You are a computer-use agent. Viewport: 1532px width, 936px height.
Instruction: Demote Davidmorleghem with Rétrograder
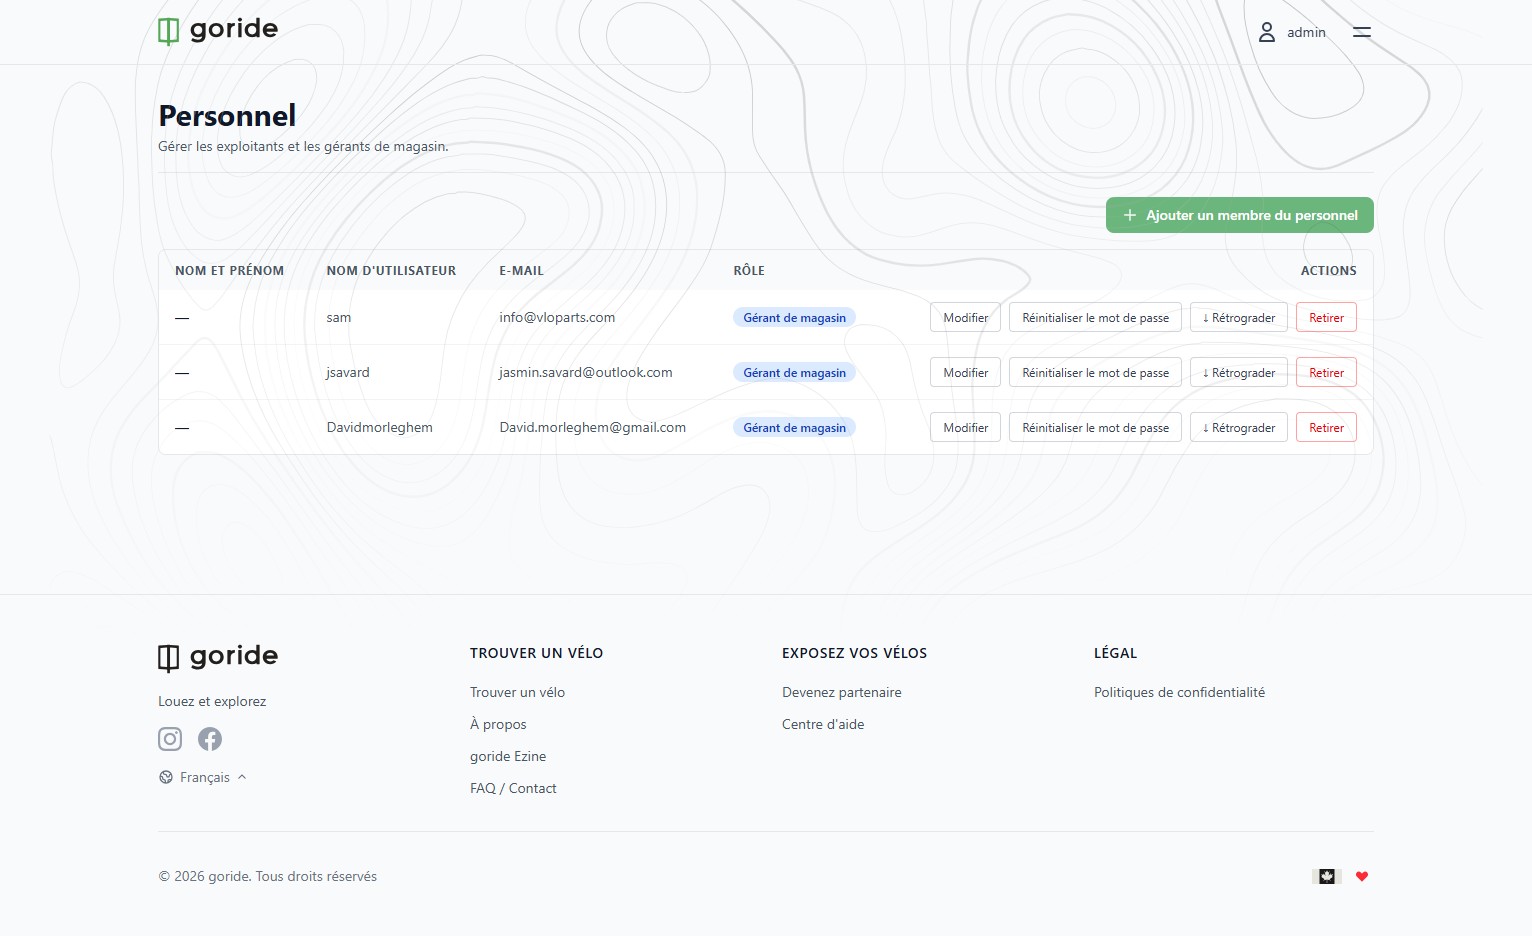point(1239,428)
